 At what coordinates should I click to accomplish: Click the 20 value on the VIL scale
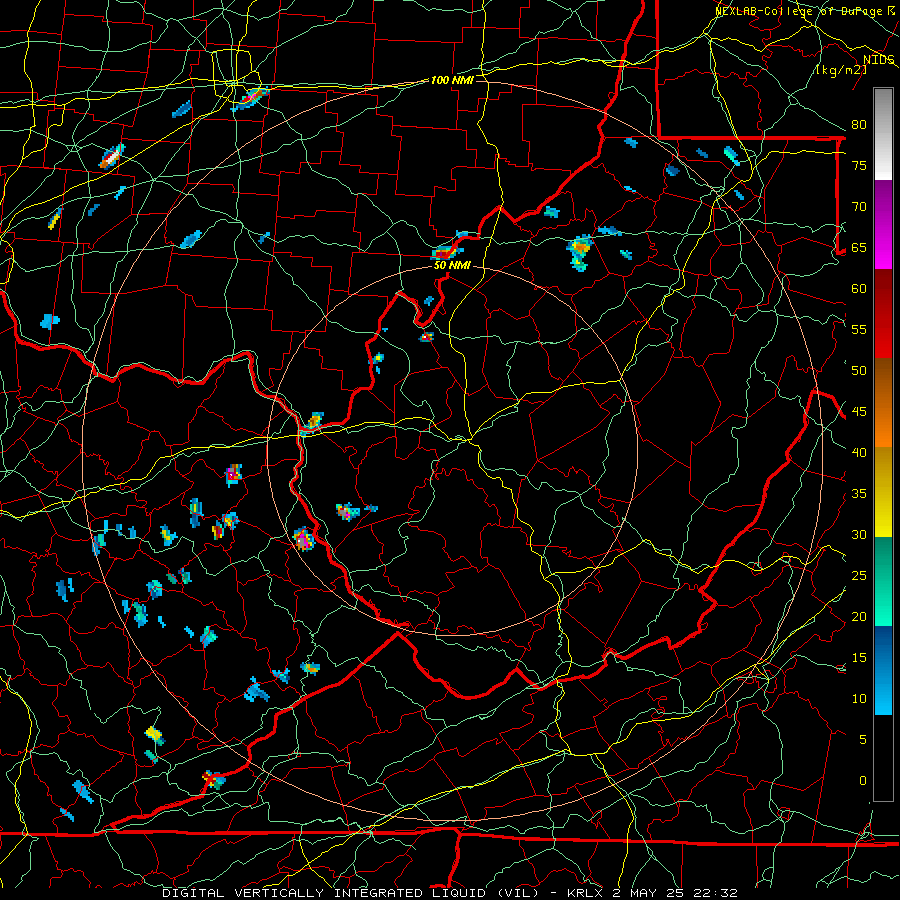pyautogui.click(x=859, y=616)
